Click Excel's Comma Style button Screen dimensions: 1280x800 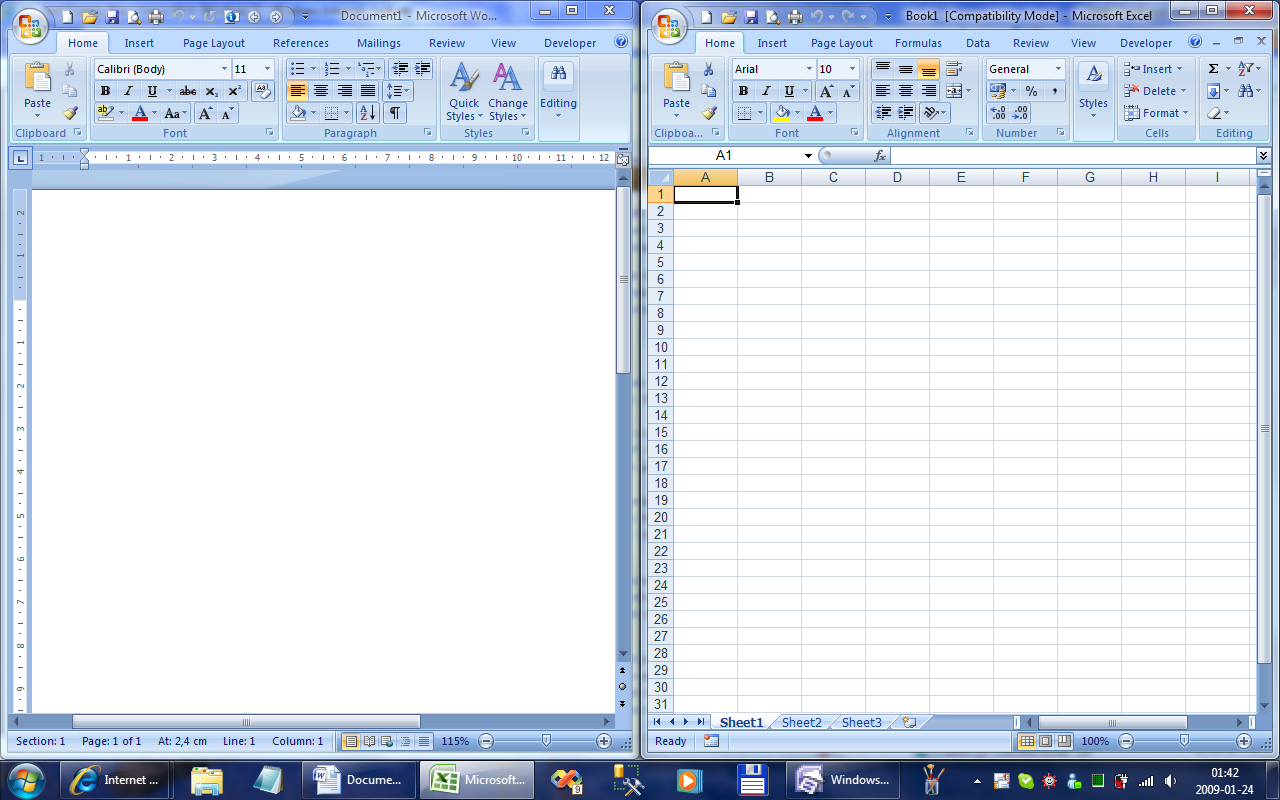pyautogui.click(x=1054, y=91)
